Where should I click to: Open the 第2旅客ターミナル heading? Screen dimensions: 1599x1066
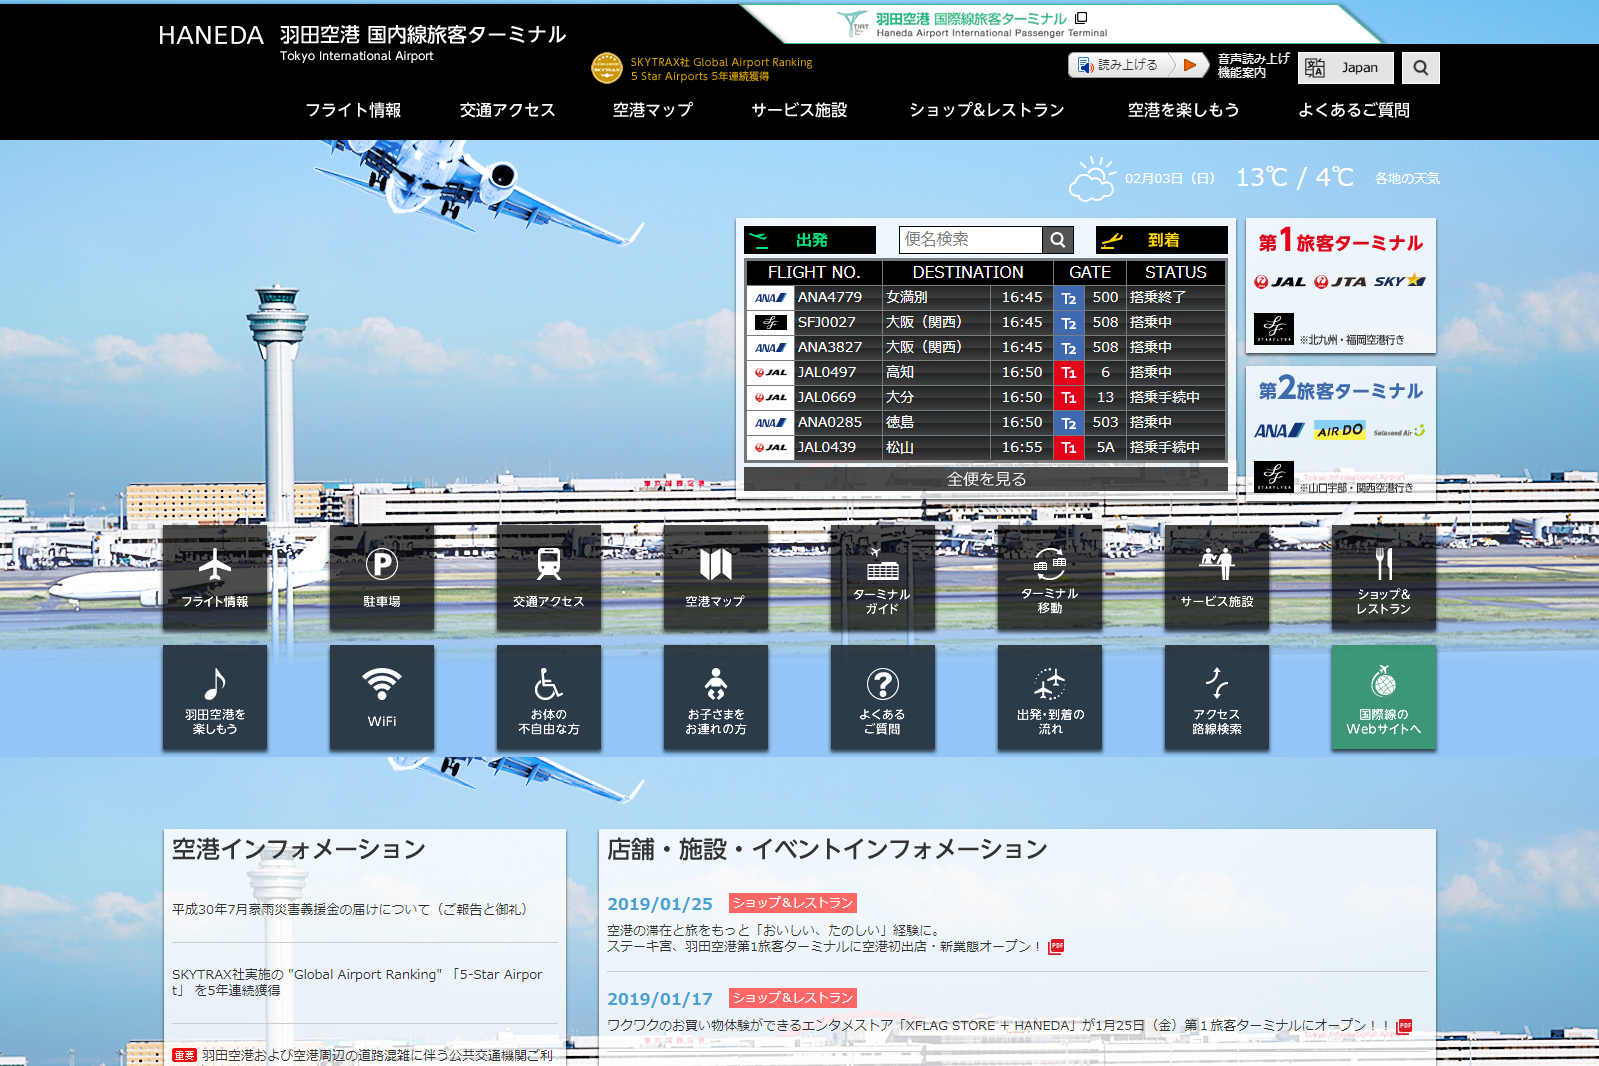coord(1340,389)
